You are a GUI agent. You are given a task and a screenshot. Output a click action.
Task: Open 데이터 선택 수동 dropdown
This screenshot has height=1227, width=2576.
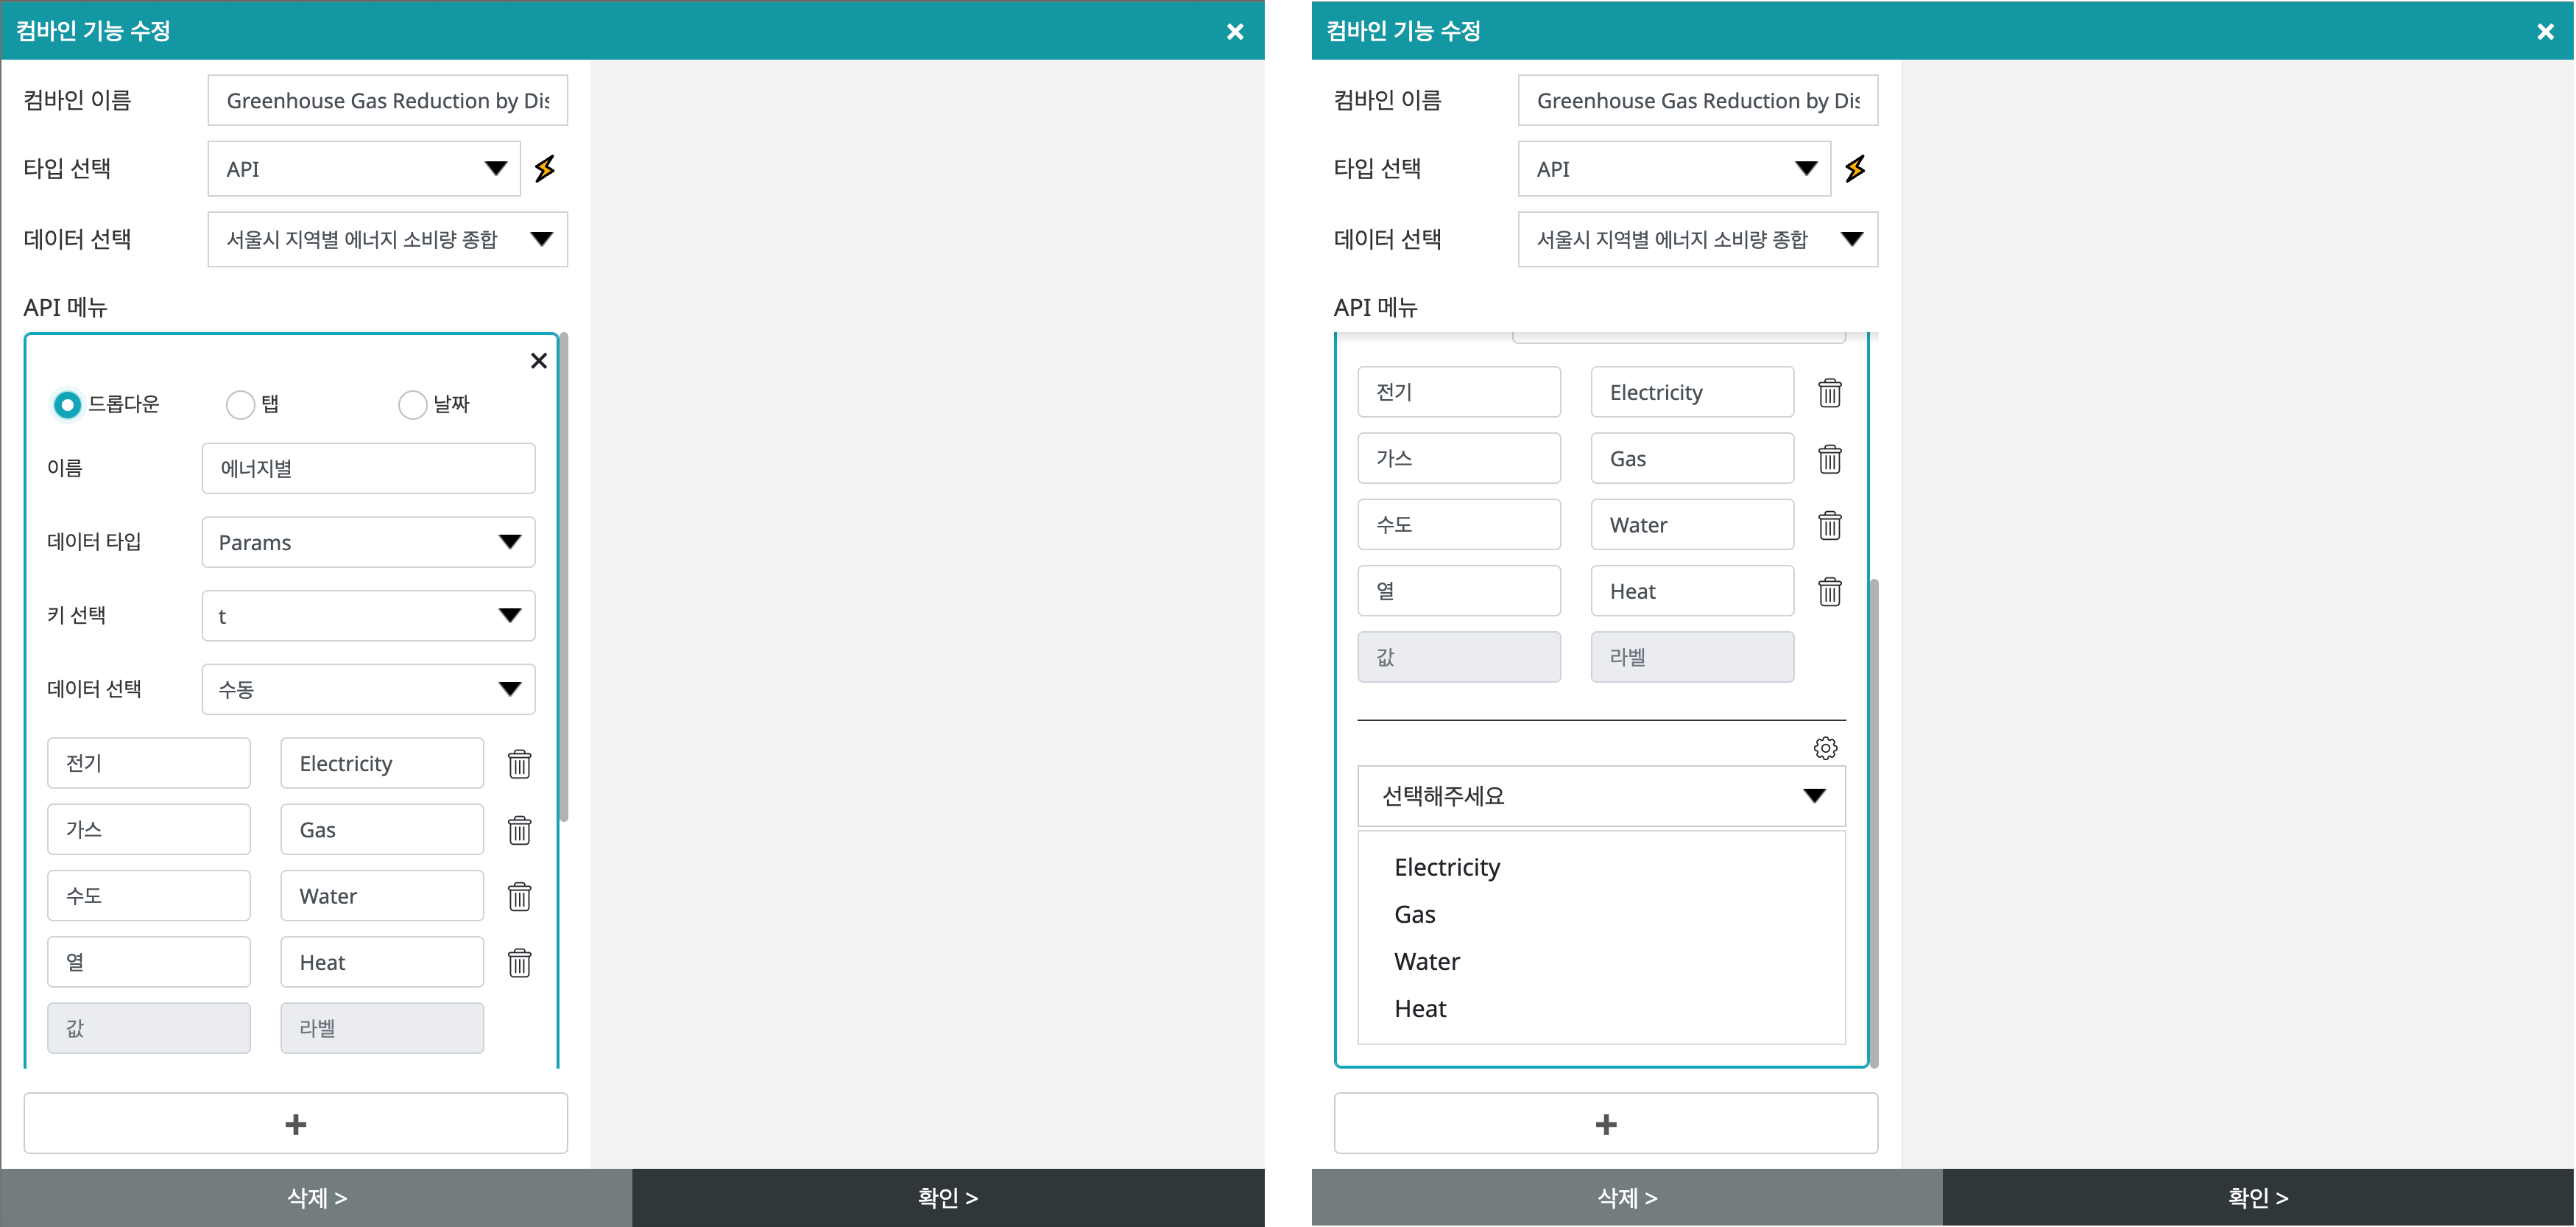click(x=368, y=689)
